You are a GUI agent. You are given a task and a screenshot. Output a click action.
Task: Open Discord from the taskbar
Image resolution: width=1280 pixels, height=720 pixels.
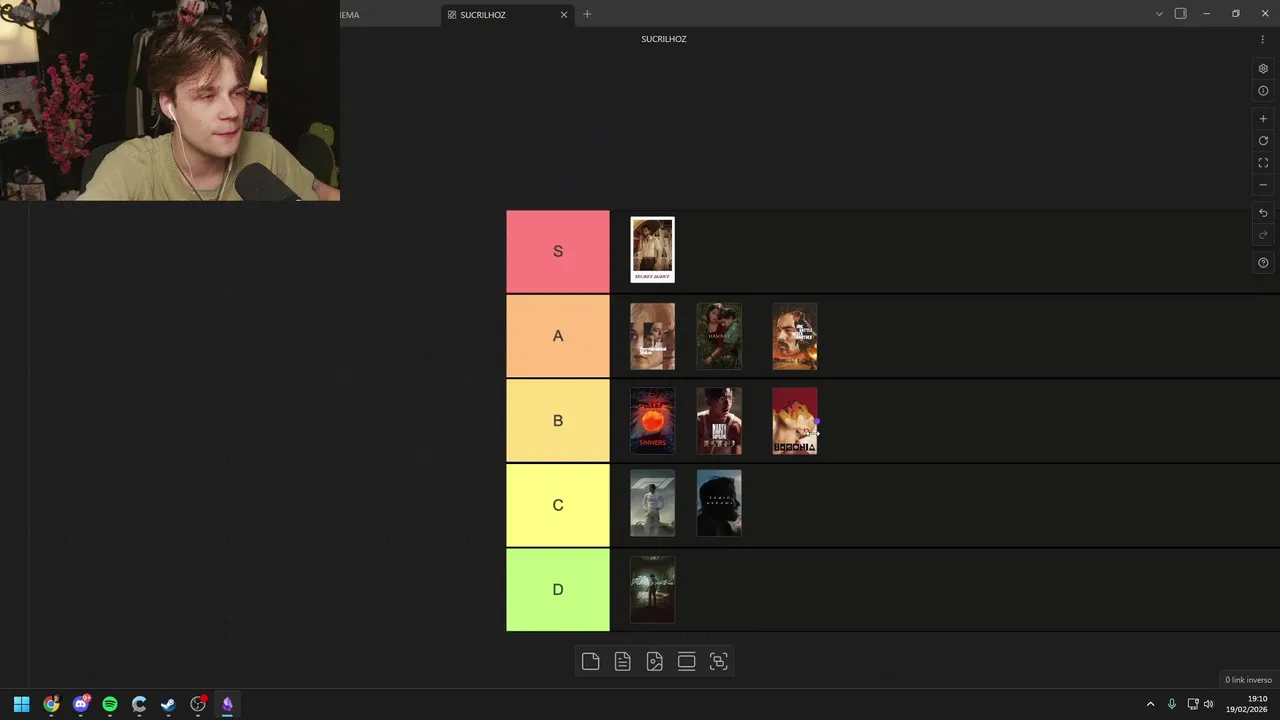click(81, 704)
